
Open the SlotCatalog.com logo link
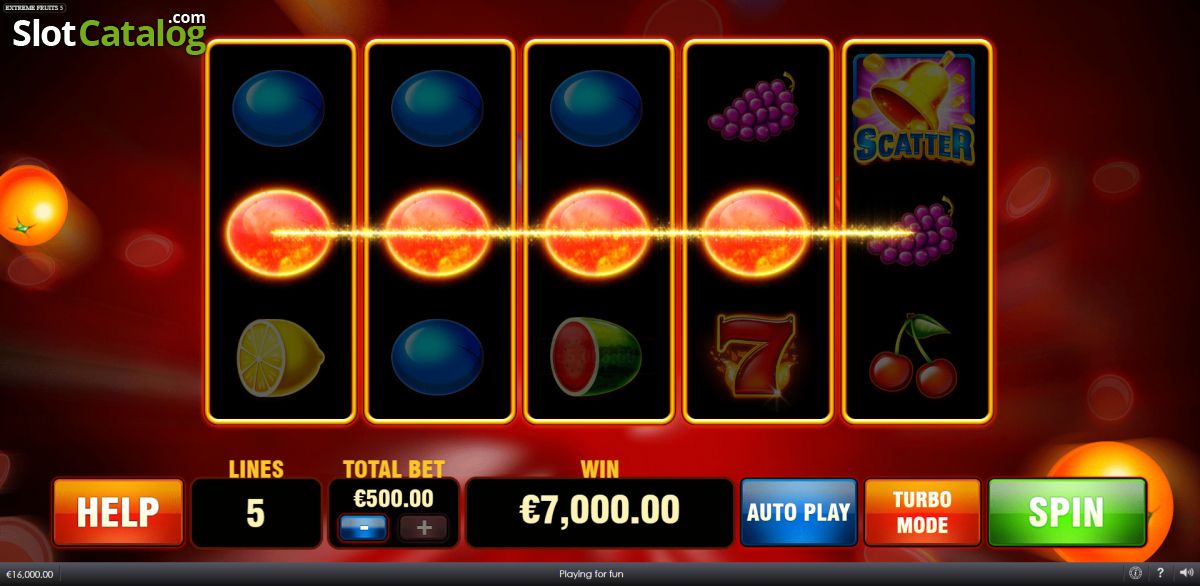coord(109,33)
